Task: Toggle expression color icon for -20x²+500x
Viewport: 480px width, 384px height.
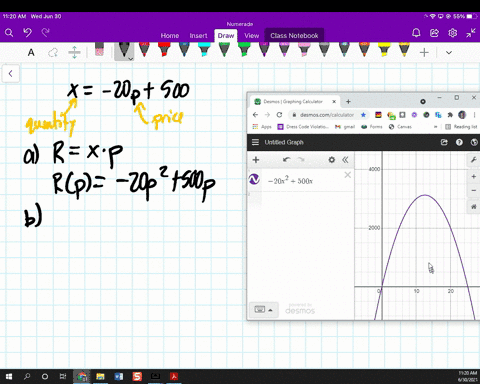Action: click(x=254, y=180)
